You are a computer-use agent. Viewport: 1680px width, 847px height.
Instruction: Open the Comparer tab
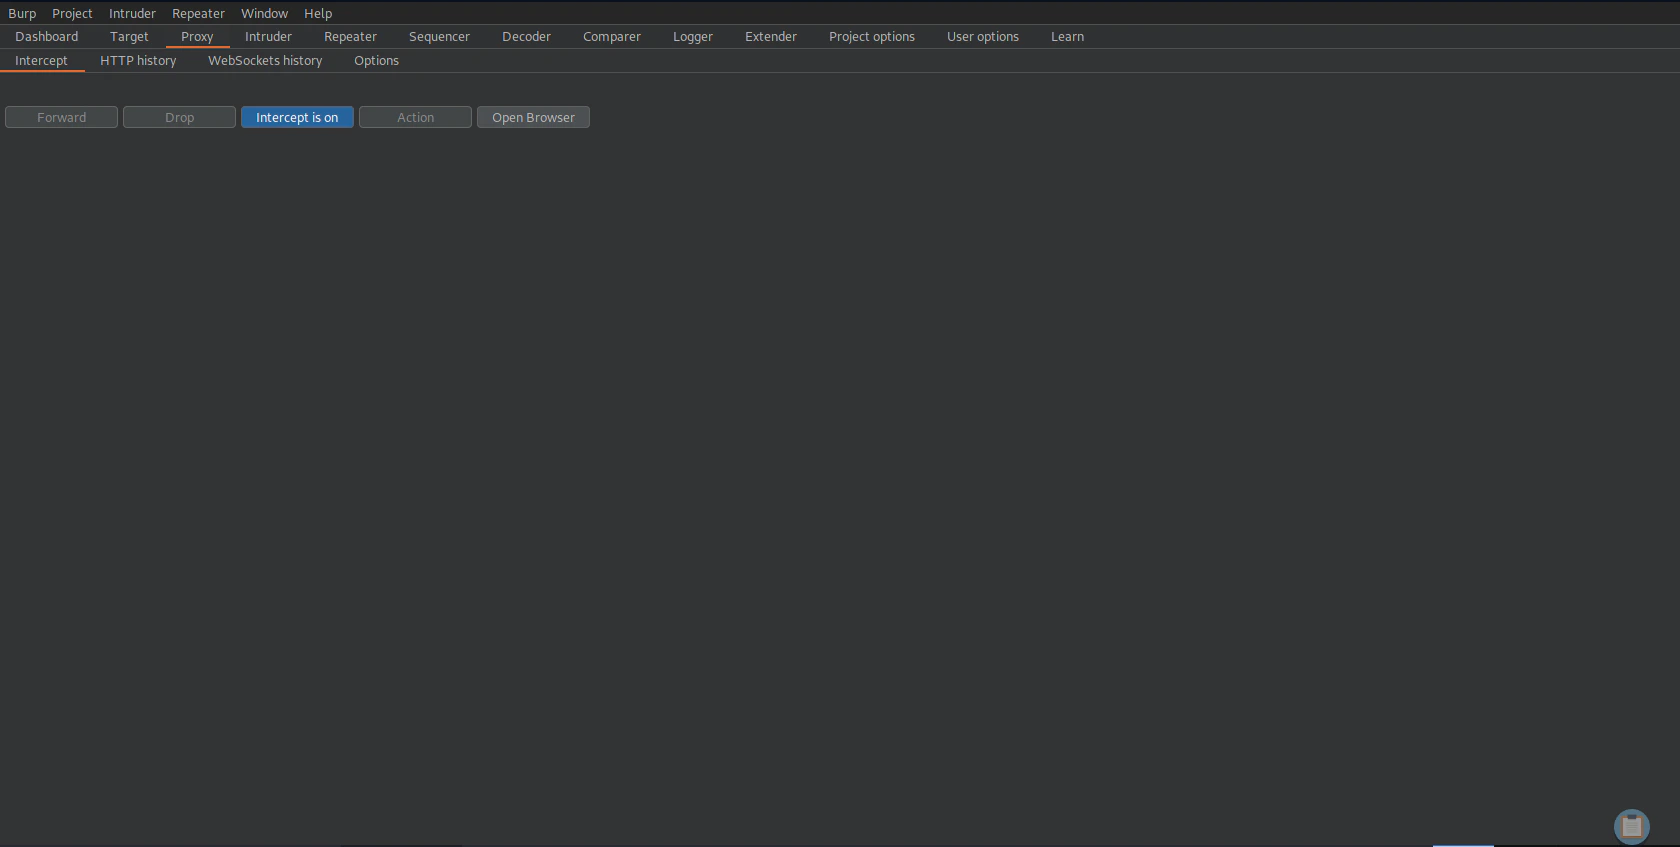click(x=612, y=36)
